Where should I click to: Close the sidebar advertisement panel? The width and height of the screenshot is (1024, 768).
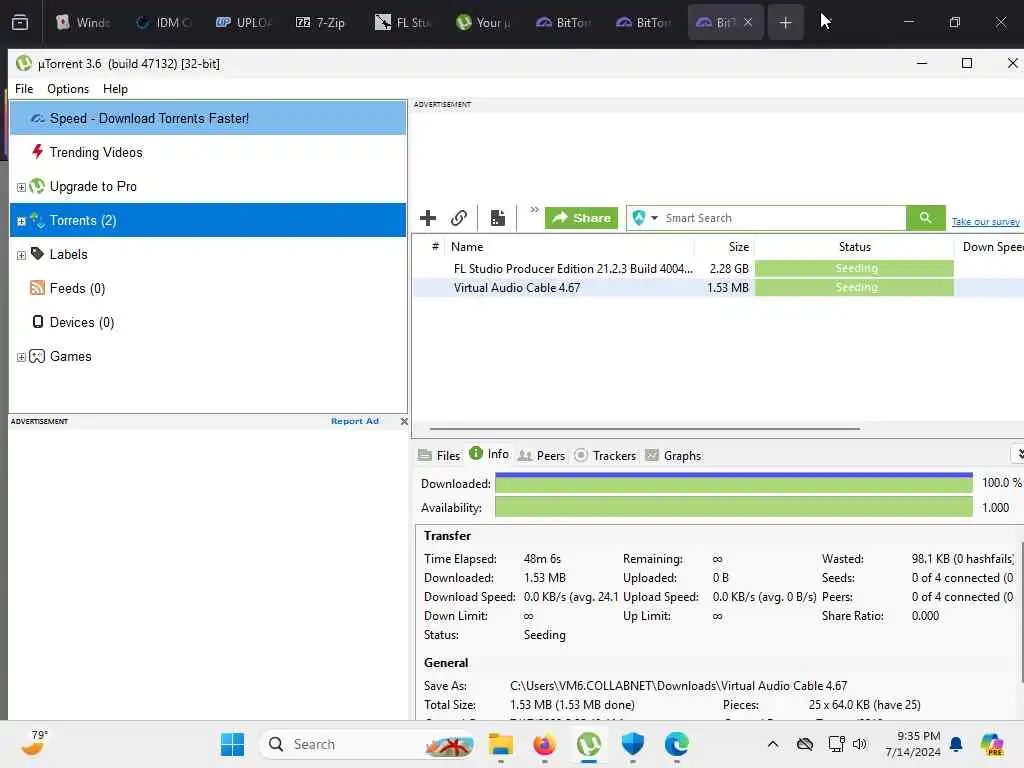point(404,421)
